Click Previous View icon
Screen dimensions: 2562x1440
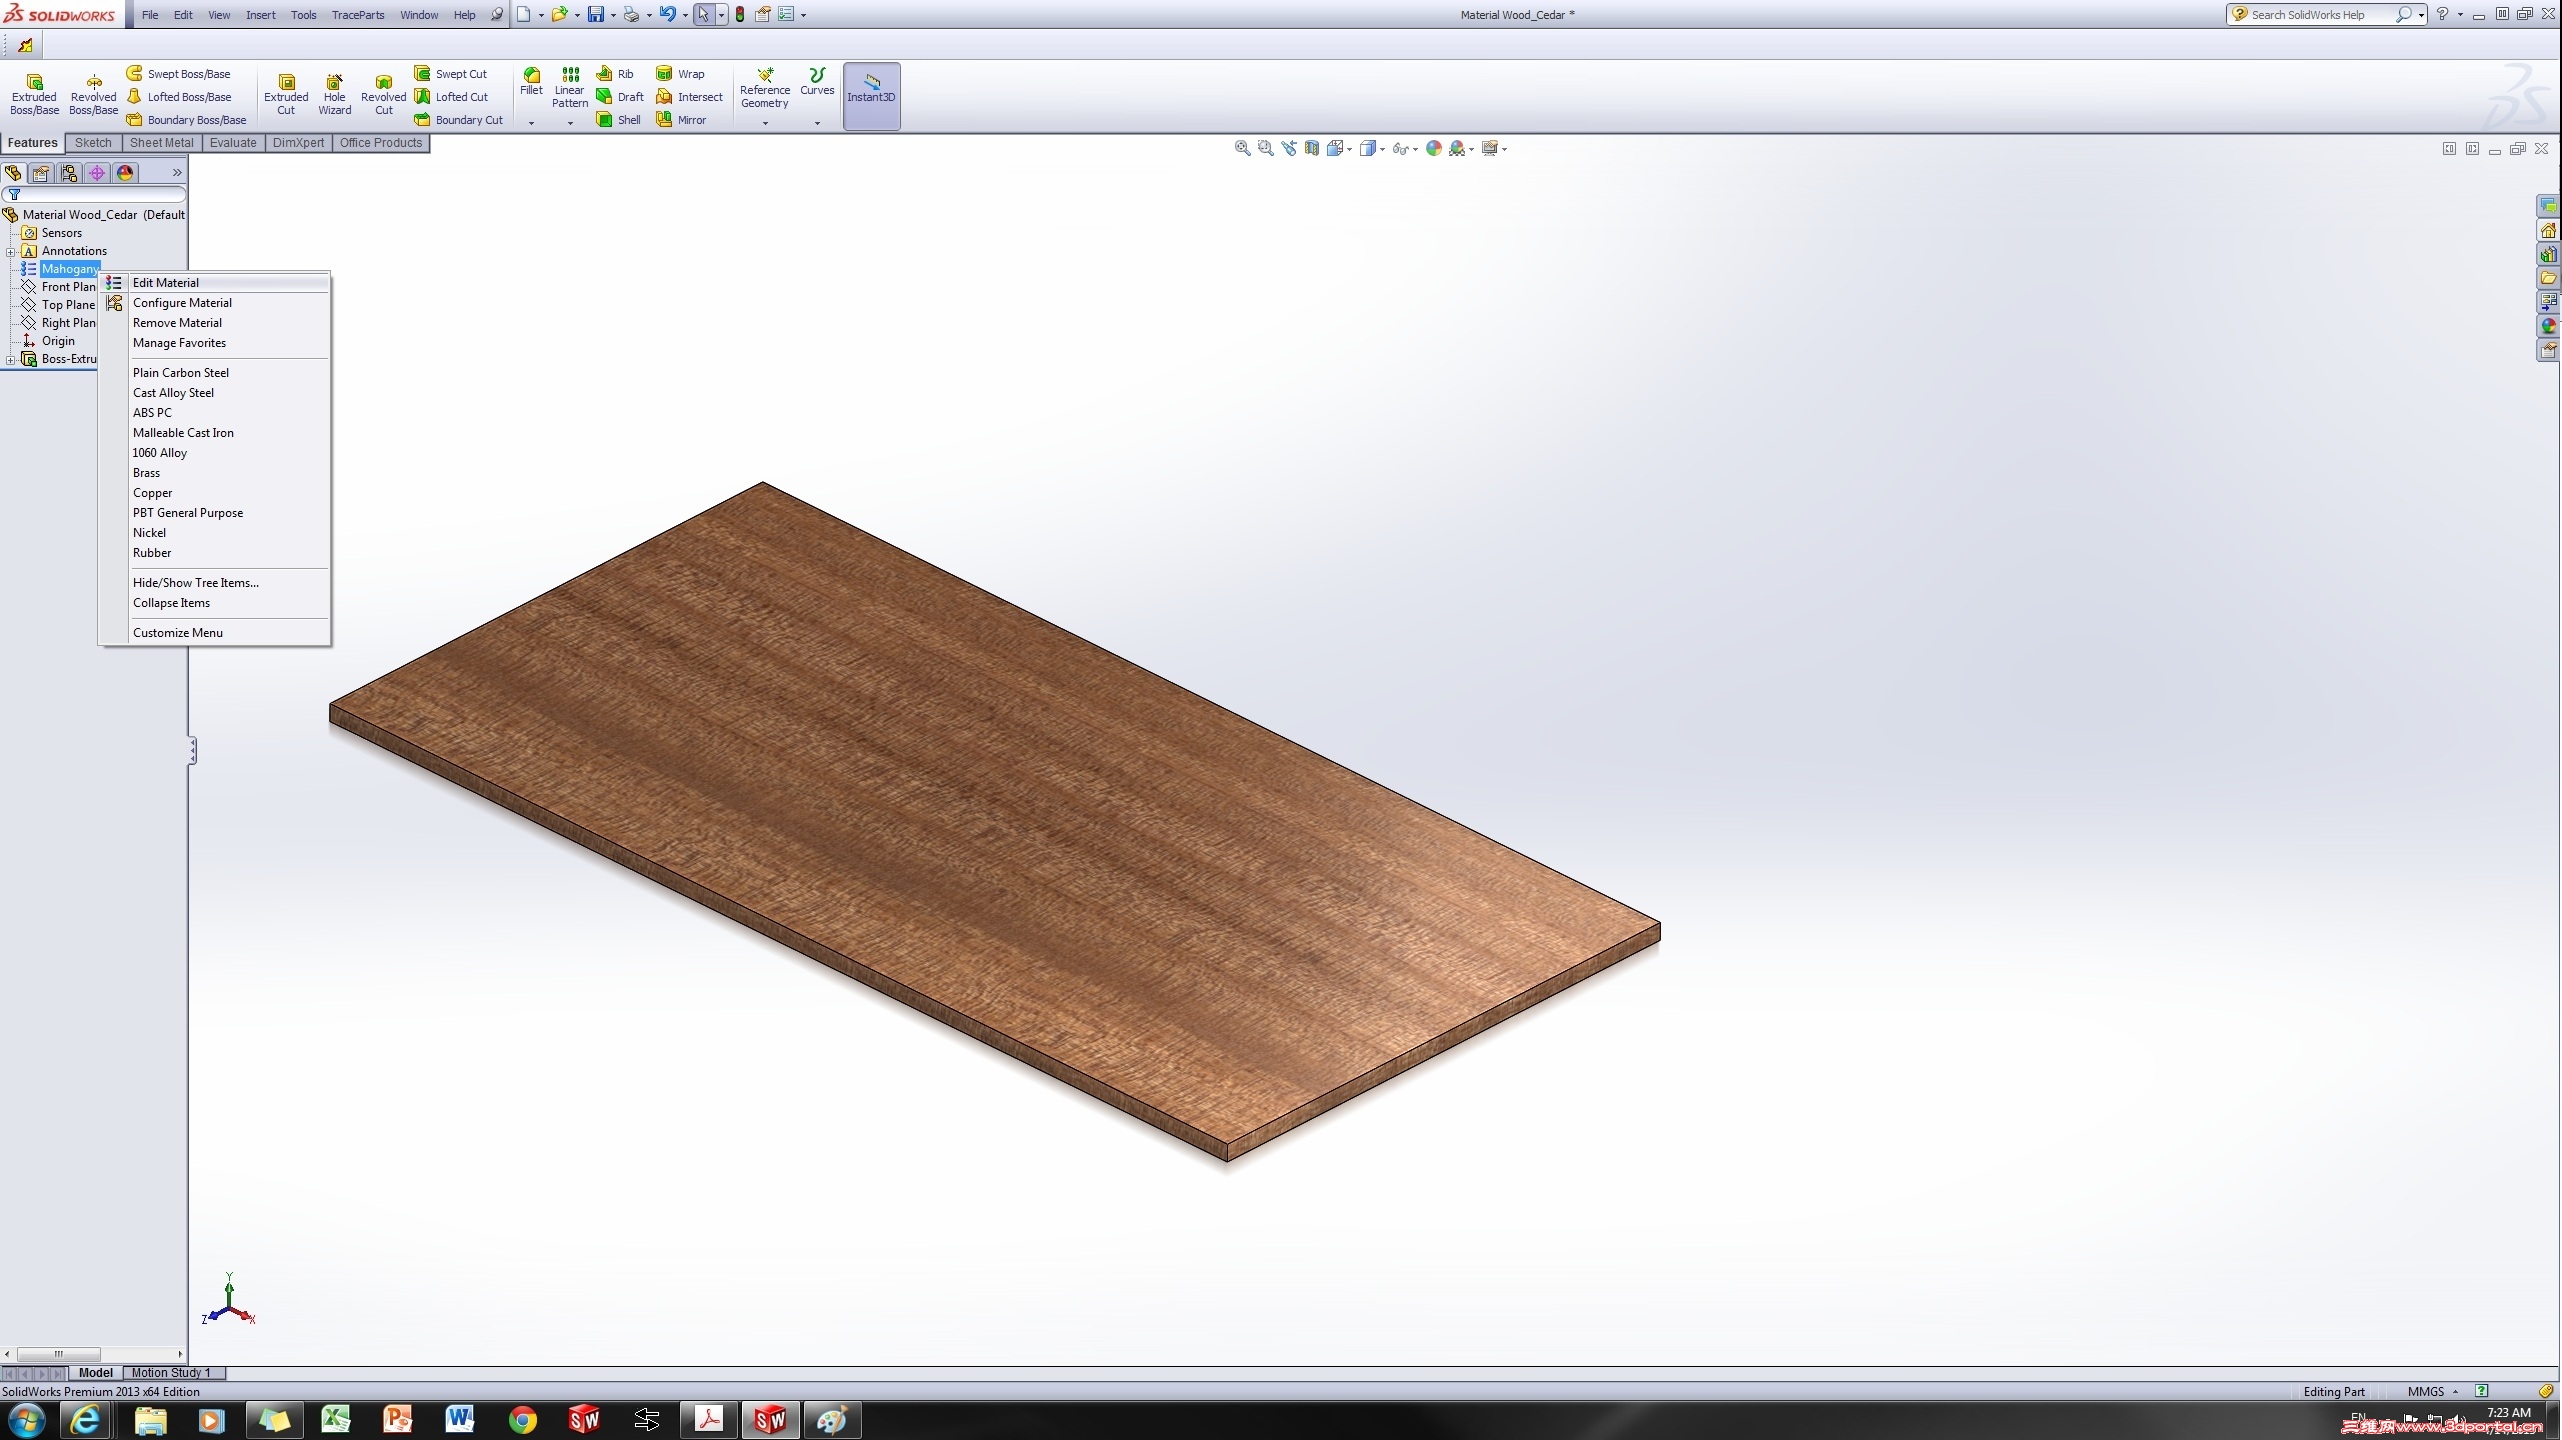[x=1289, y=148]
